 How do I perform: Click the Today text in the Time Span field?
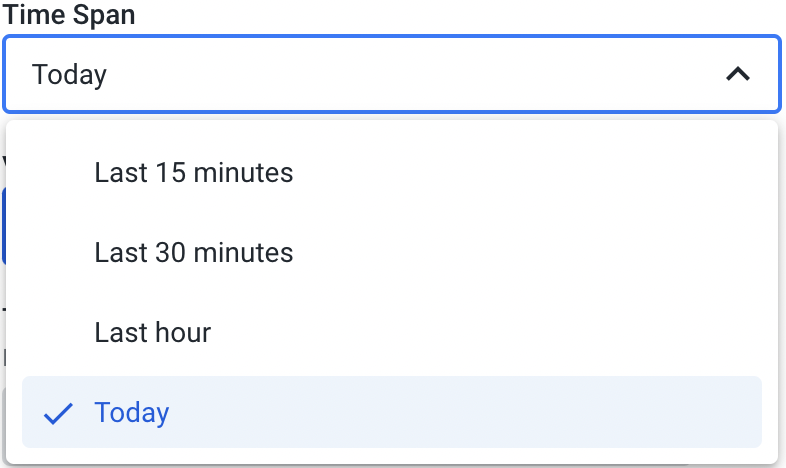69,75
